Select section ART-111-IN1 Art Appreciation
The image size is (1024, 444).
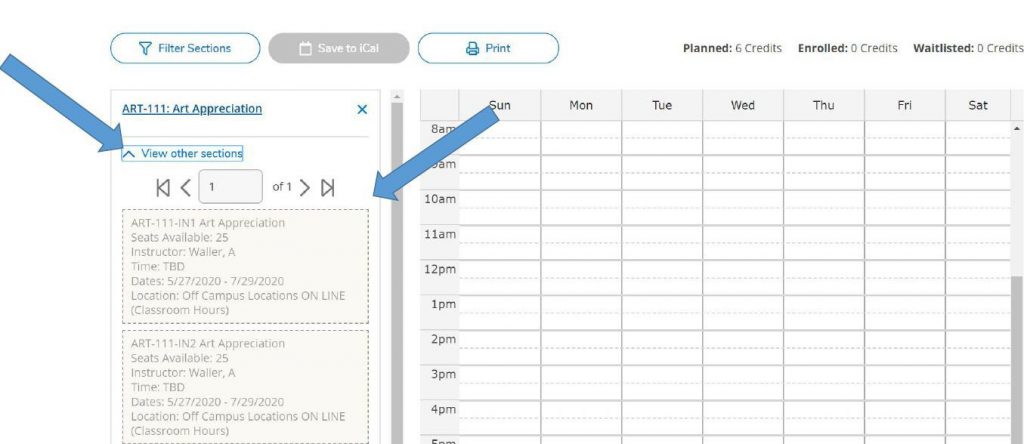point(245,266)
